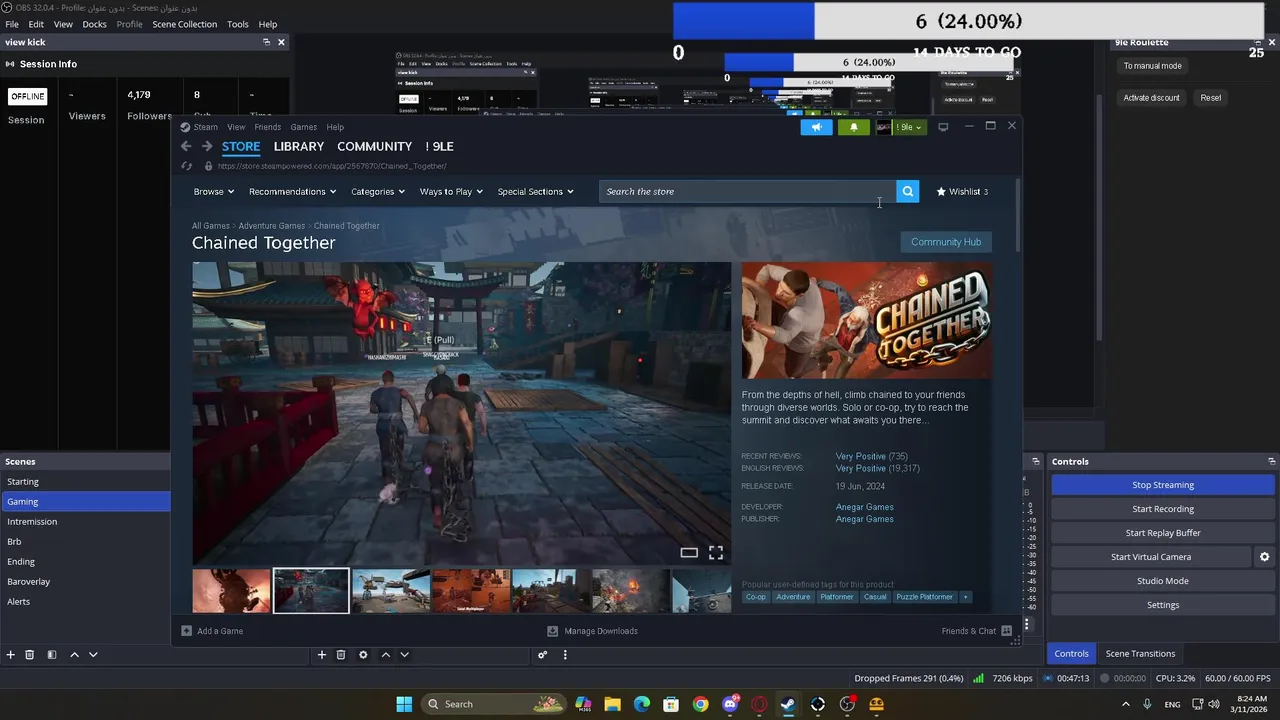The image size is (1280, 720).
Task: Open audio mixer advanced properties gears
Action: tap(542, 655)
